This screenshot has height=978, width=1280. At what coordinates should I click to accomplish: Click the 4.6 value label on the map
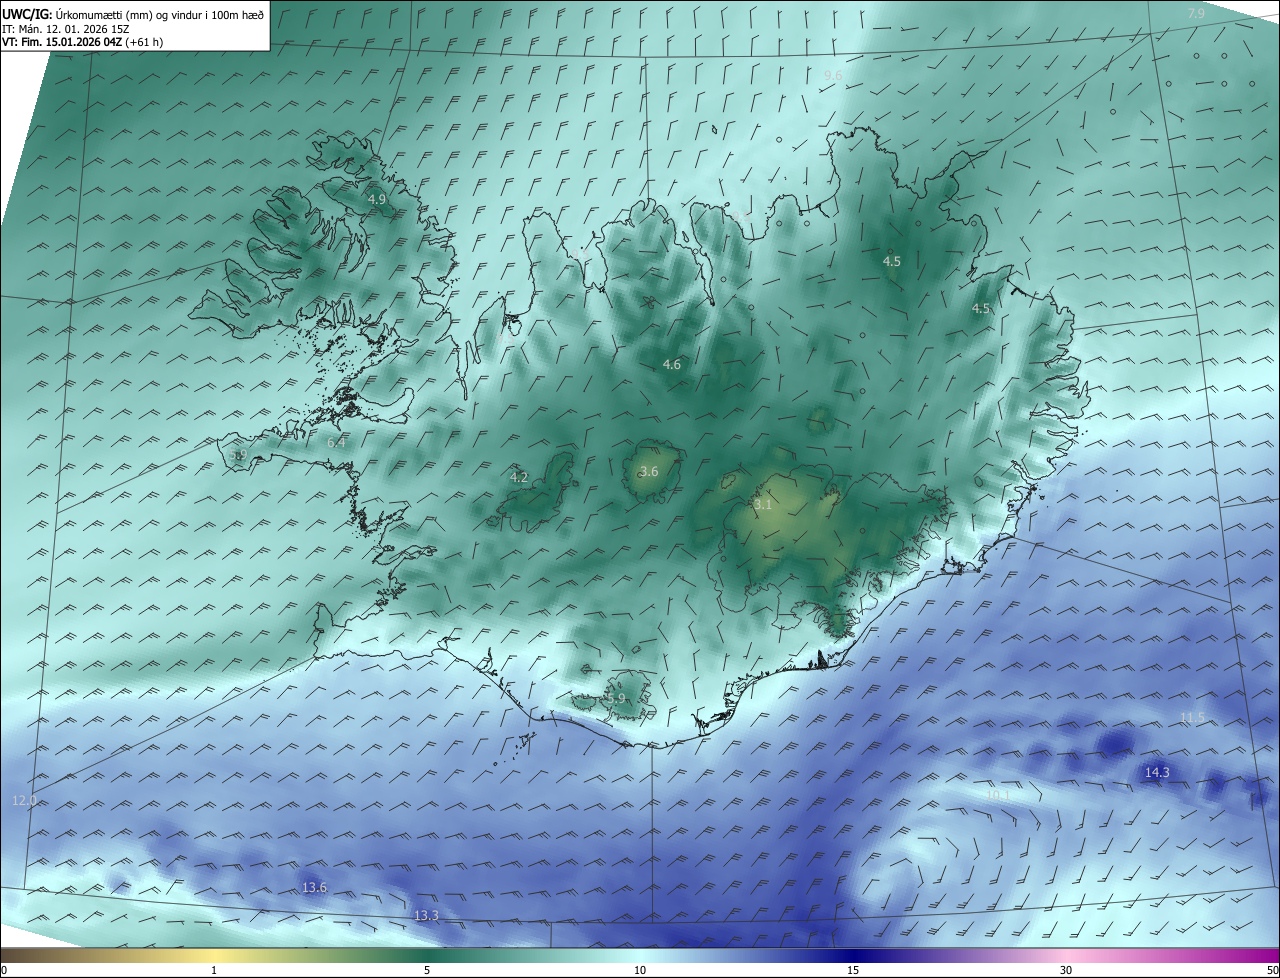tap(672, 365)
